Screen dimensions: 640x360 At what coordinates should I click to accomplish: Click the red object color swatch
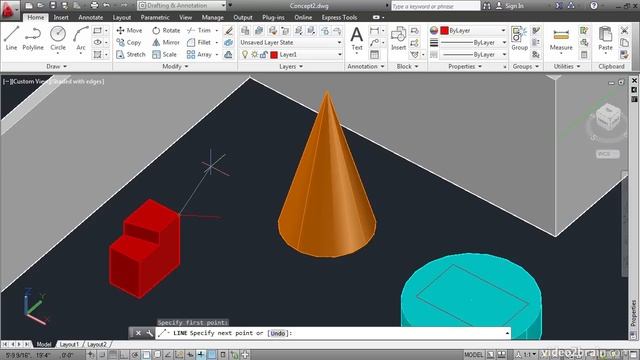coord(444,31)
